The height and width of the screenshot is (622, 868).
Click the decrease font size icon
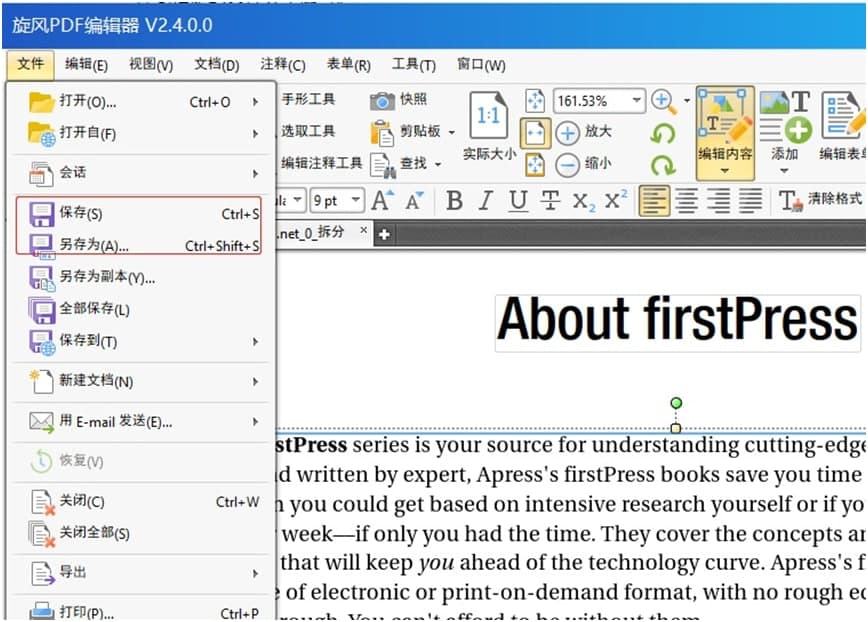[414, 200]
